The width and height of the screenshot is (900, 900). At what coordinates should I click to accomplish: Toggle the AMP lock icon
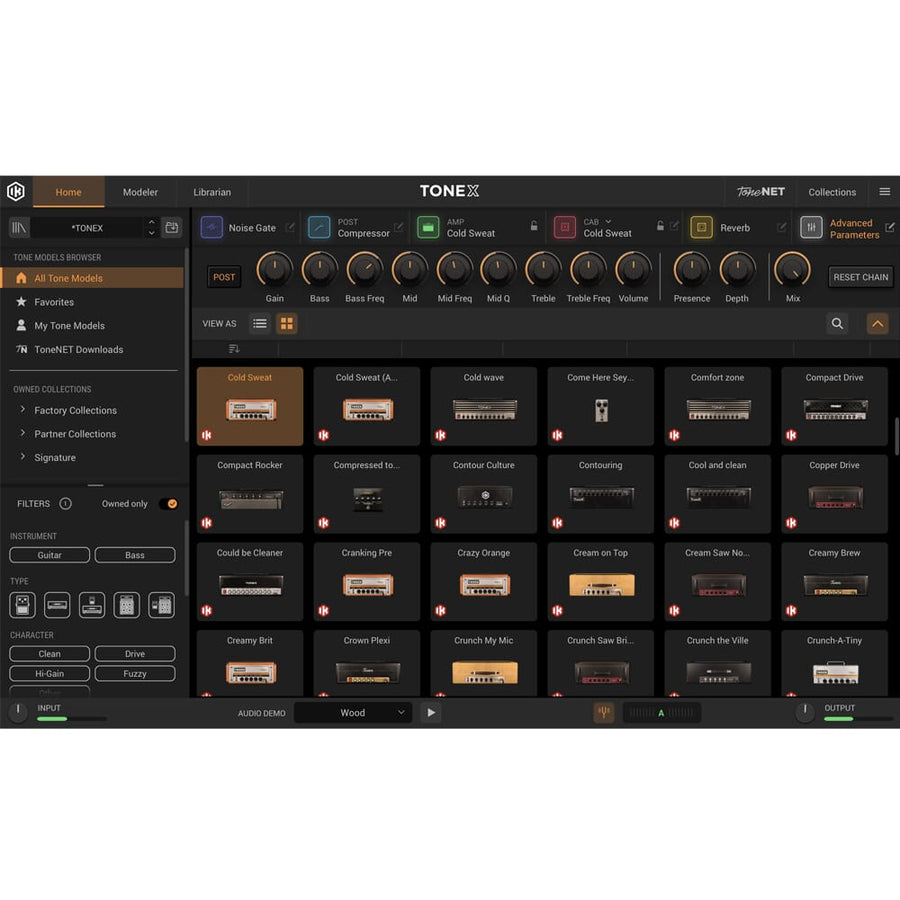pos(534,226)
